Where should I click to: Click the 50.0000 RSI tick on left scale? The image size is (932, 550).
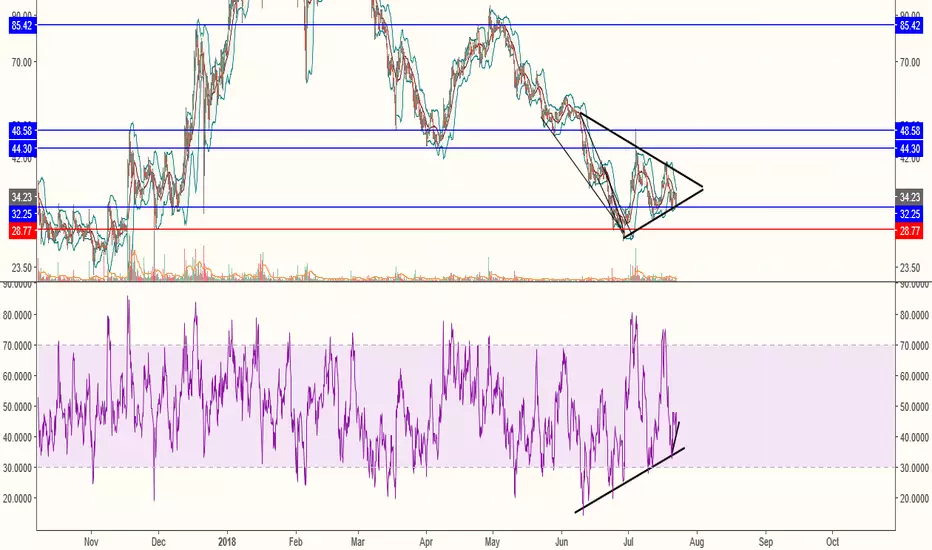(17, 407)
